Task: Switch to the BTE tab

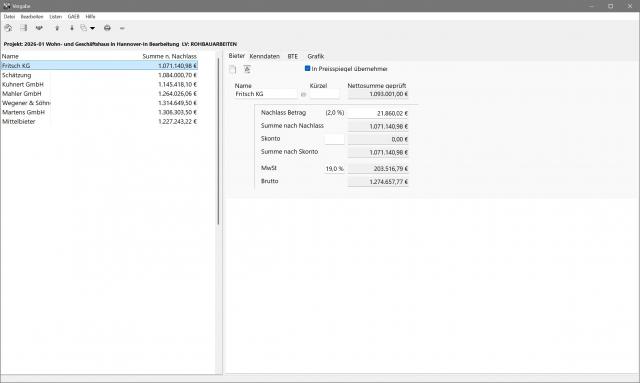Action: [293, 56]
